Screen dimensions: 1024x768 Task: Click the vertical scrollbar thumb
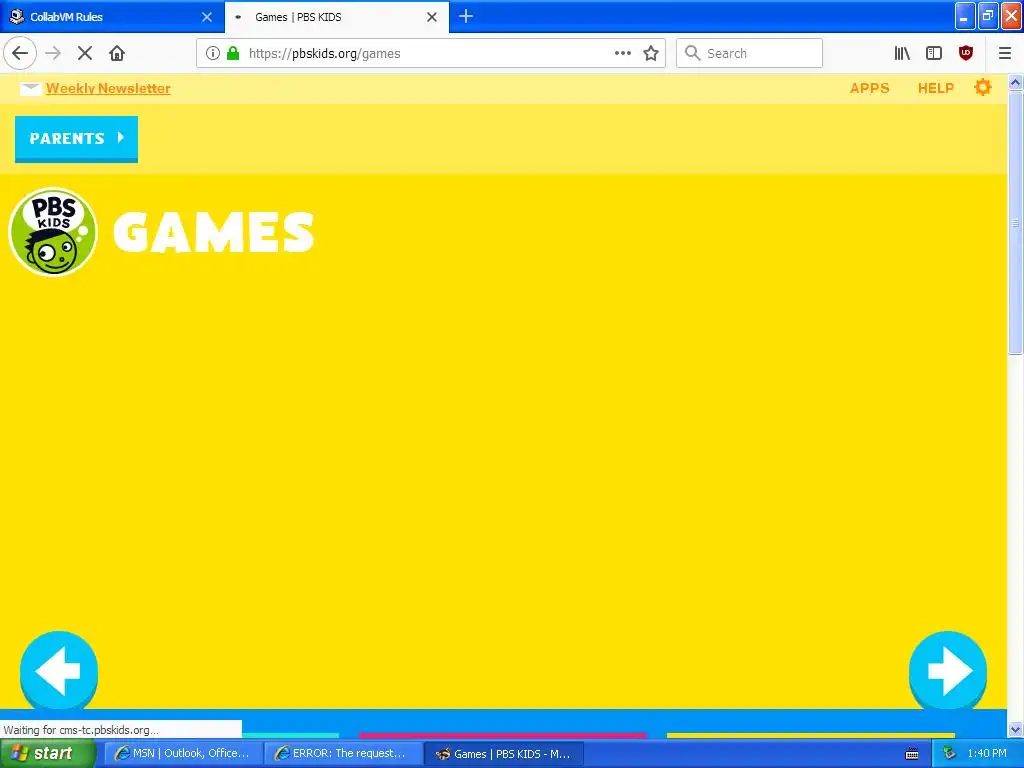coord(1015,223)
